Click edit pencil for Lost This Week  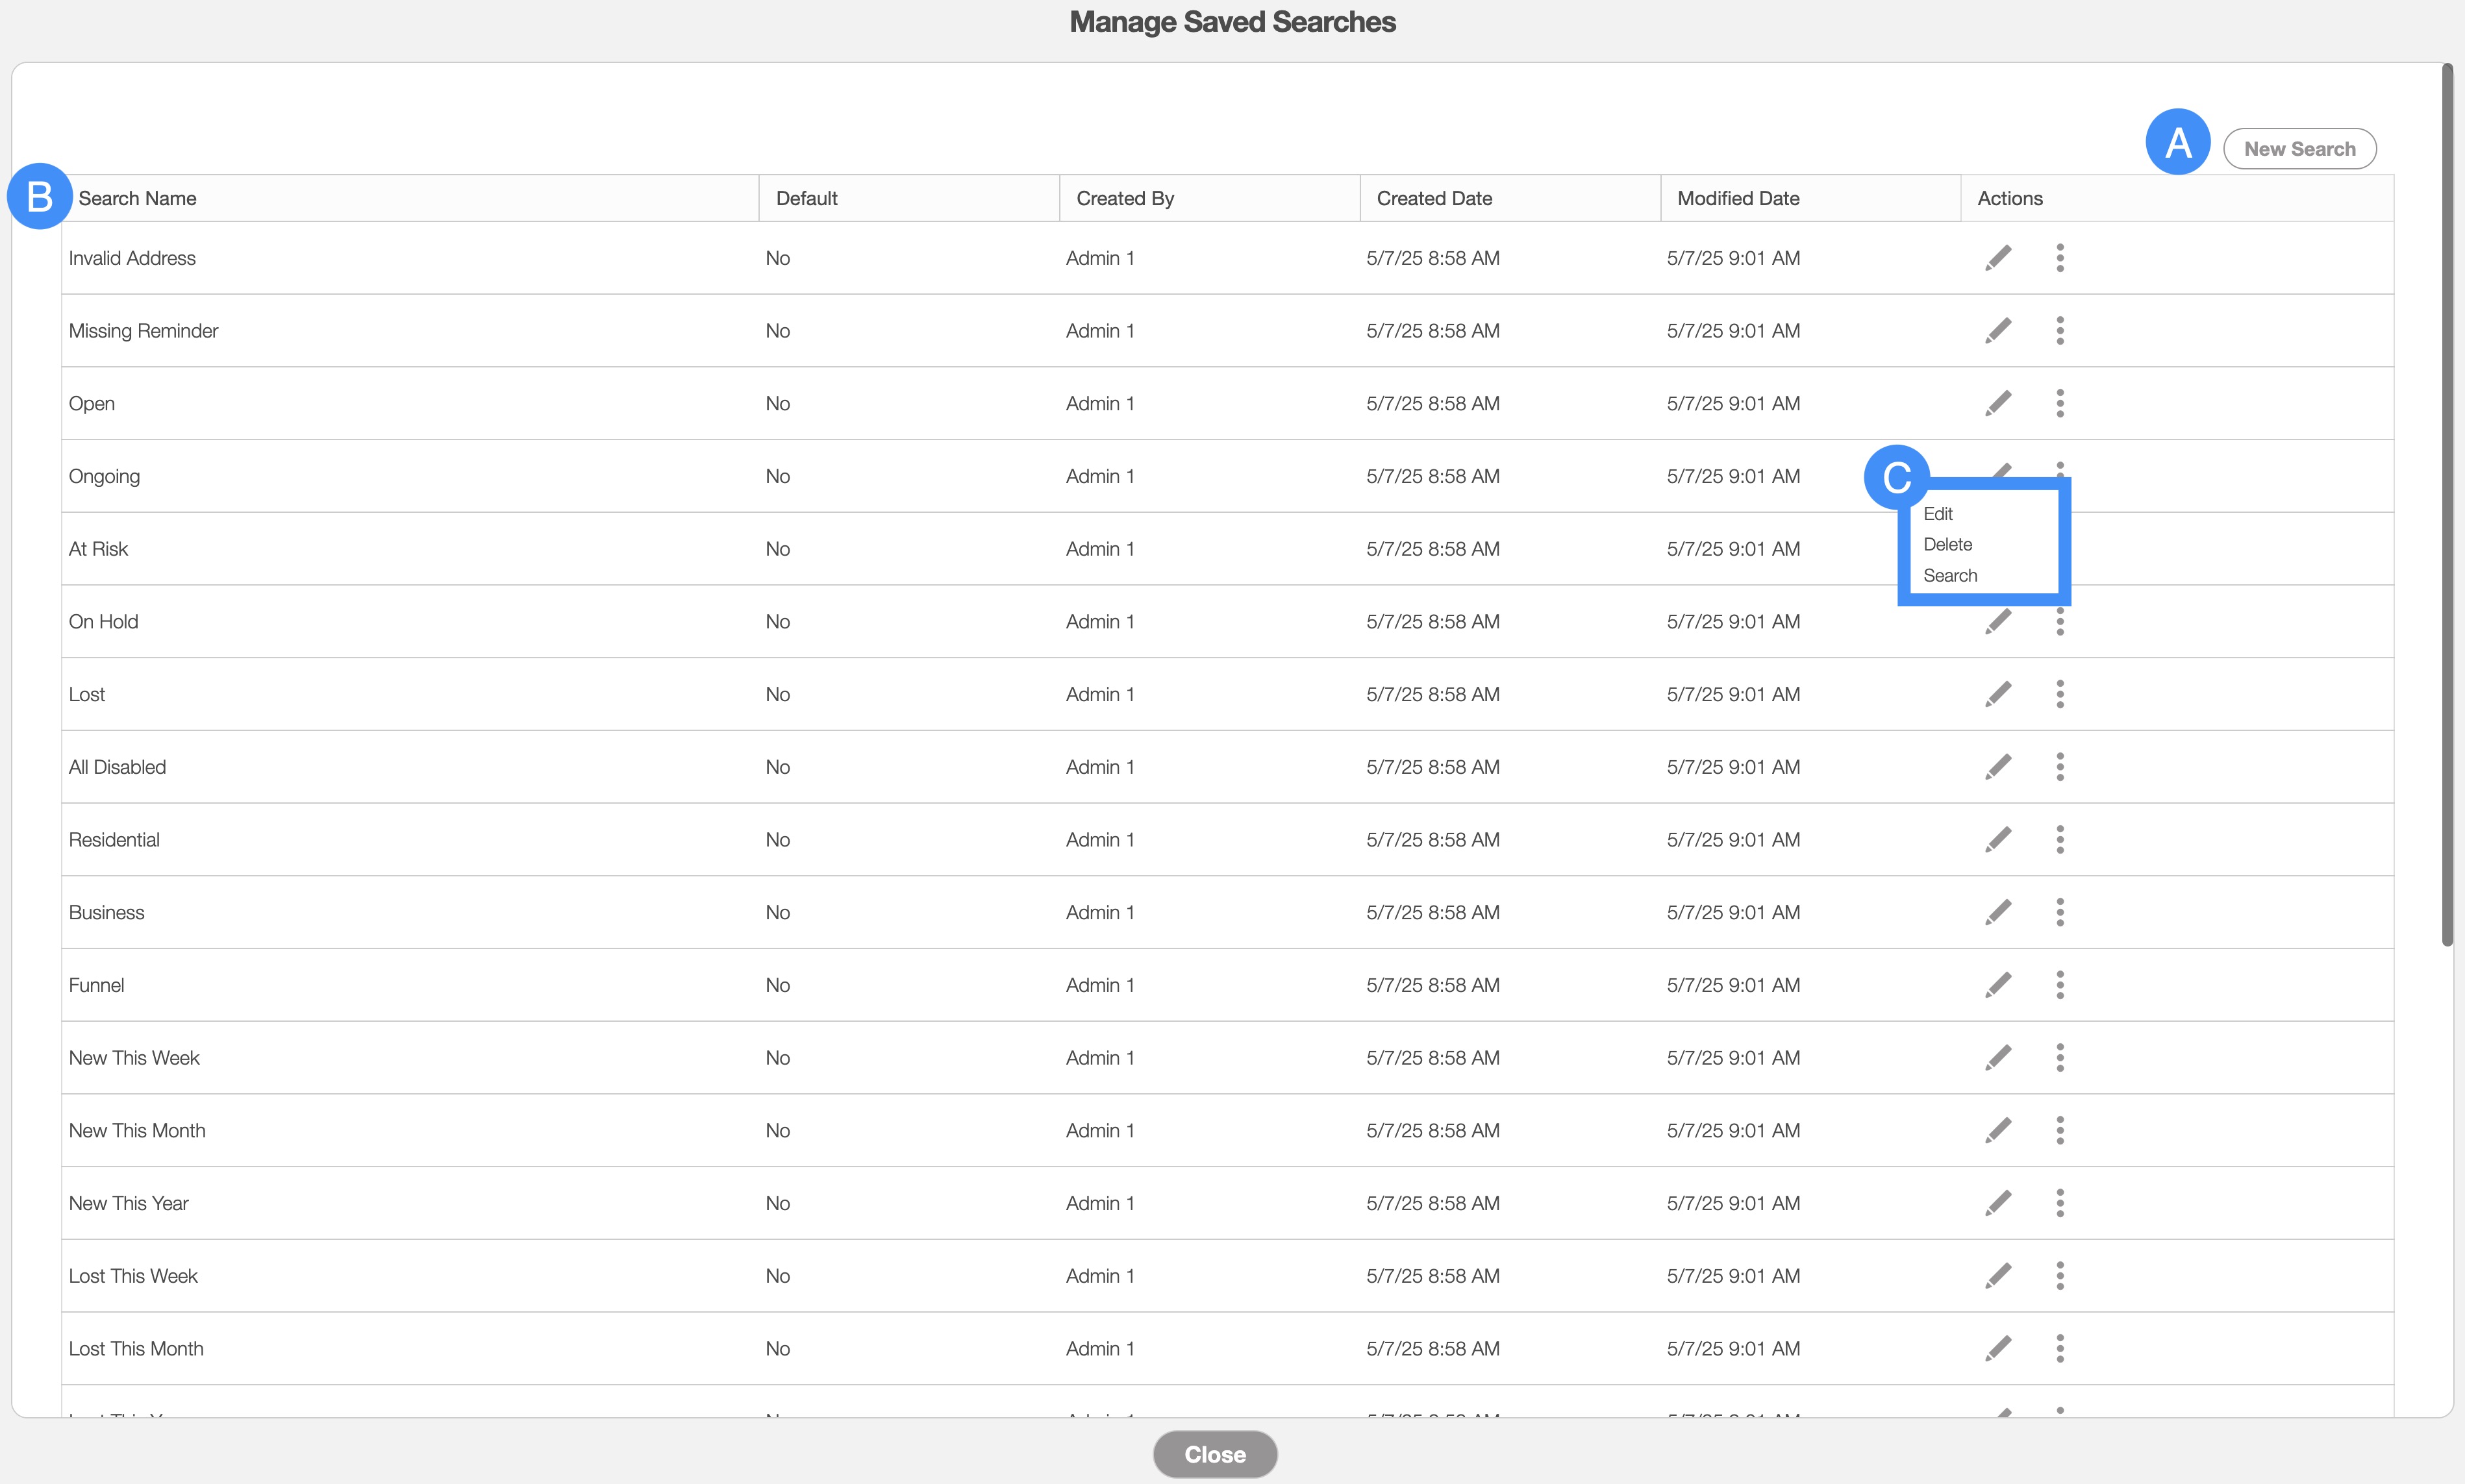[x=1998, y=1276]
